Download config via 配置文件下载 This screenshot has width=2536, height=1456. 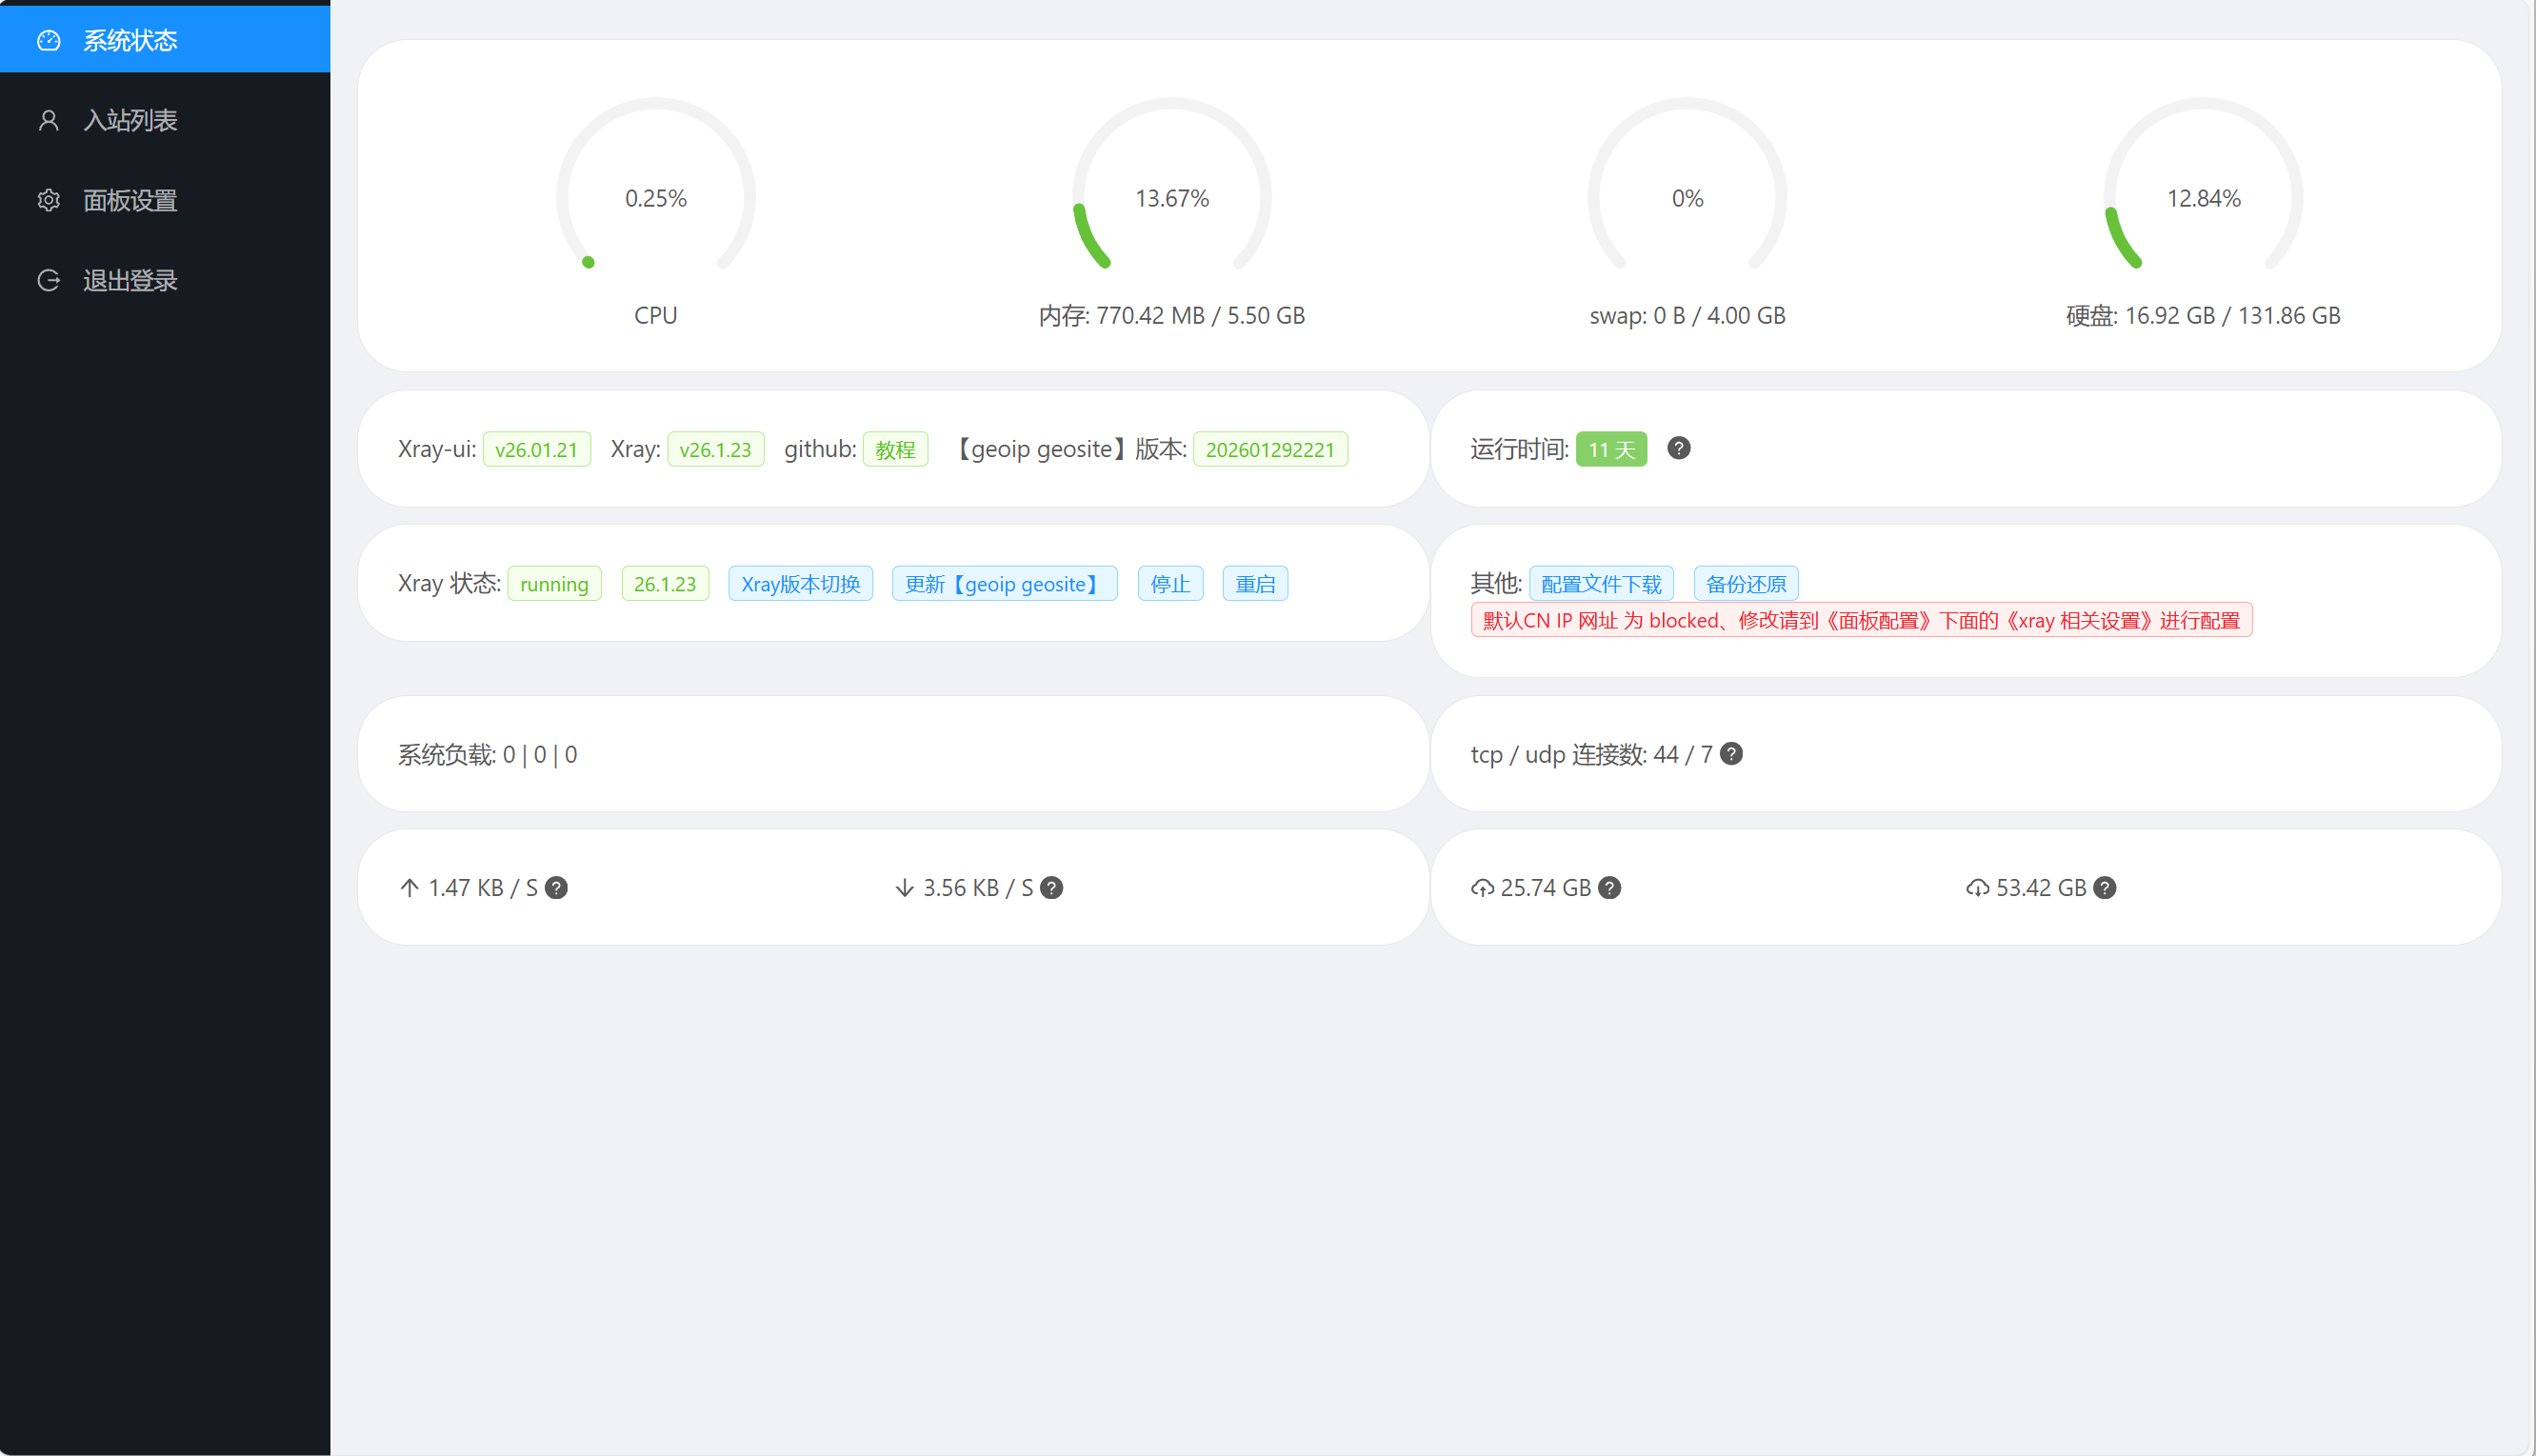point(1601,584)
